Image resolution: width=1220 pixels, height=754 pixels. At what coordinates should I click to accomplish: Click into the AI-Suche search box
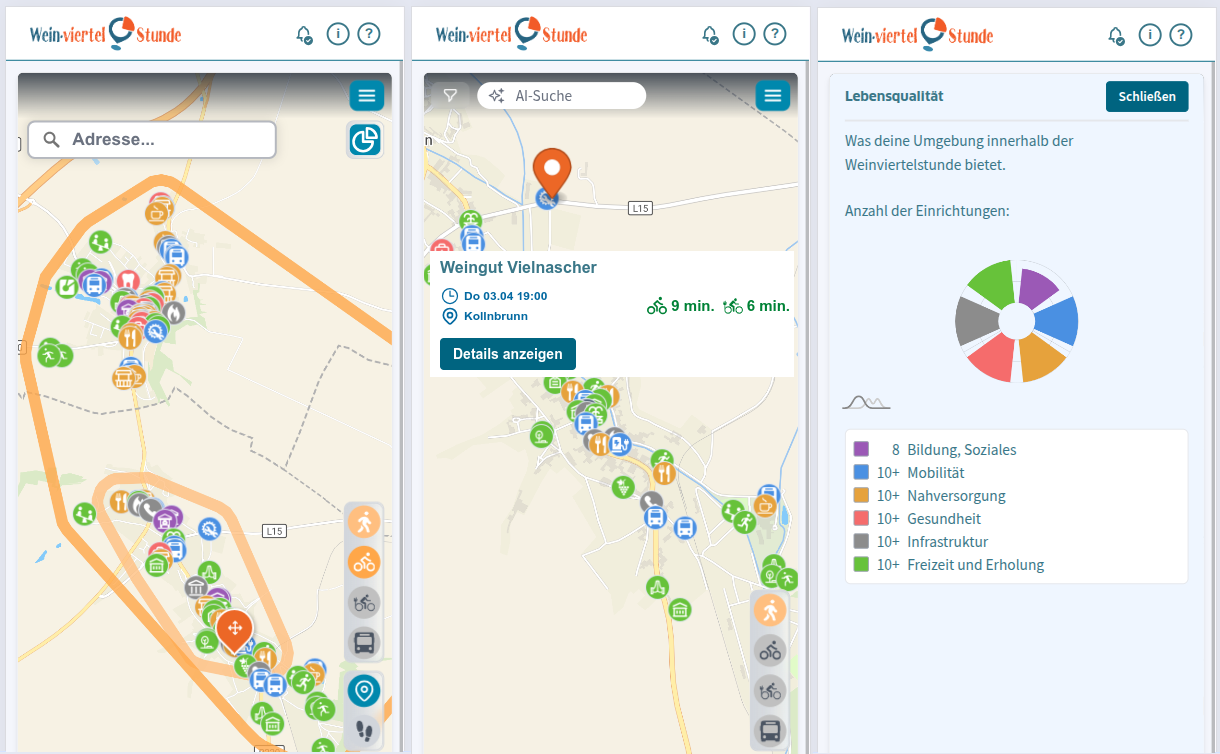[562, 96]
